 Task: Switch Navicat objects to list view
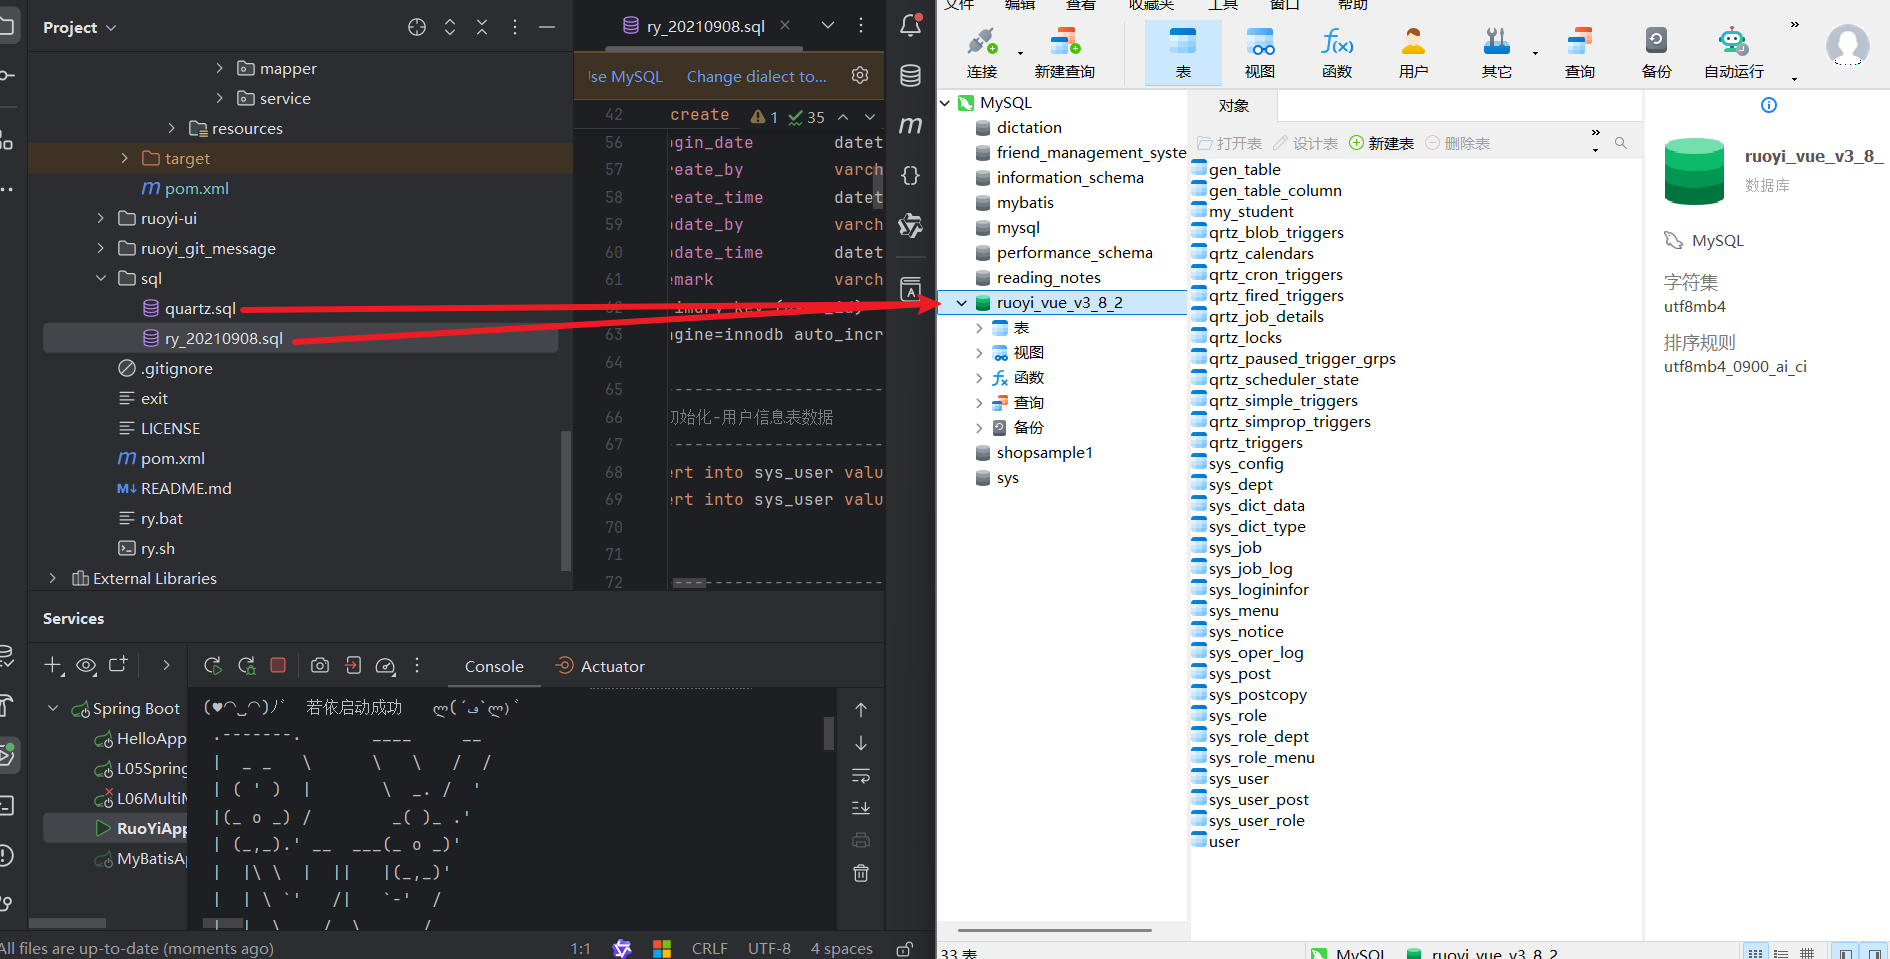coord(1755,952)
